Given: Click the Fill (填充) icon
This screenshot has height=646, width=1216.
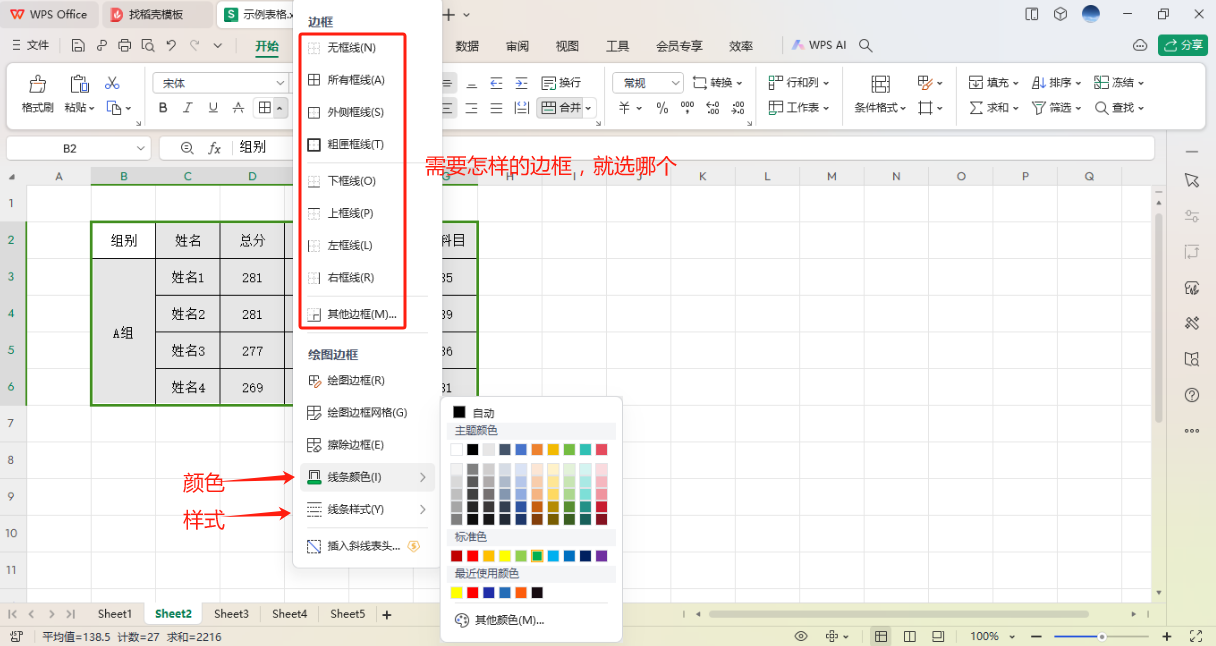Looking at the screenshot, I should (x=976, y=83).
